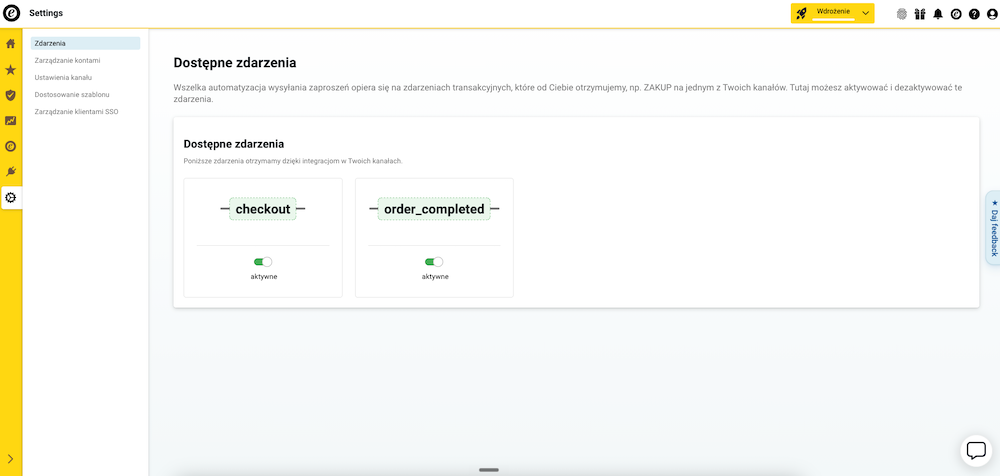The height and width of the screenshot is (476, 1000).
Task: Open the user account profile icon
Action: click(x=992, y=14)
